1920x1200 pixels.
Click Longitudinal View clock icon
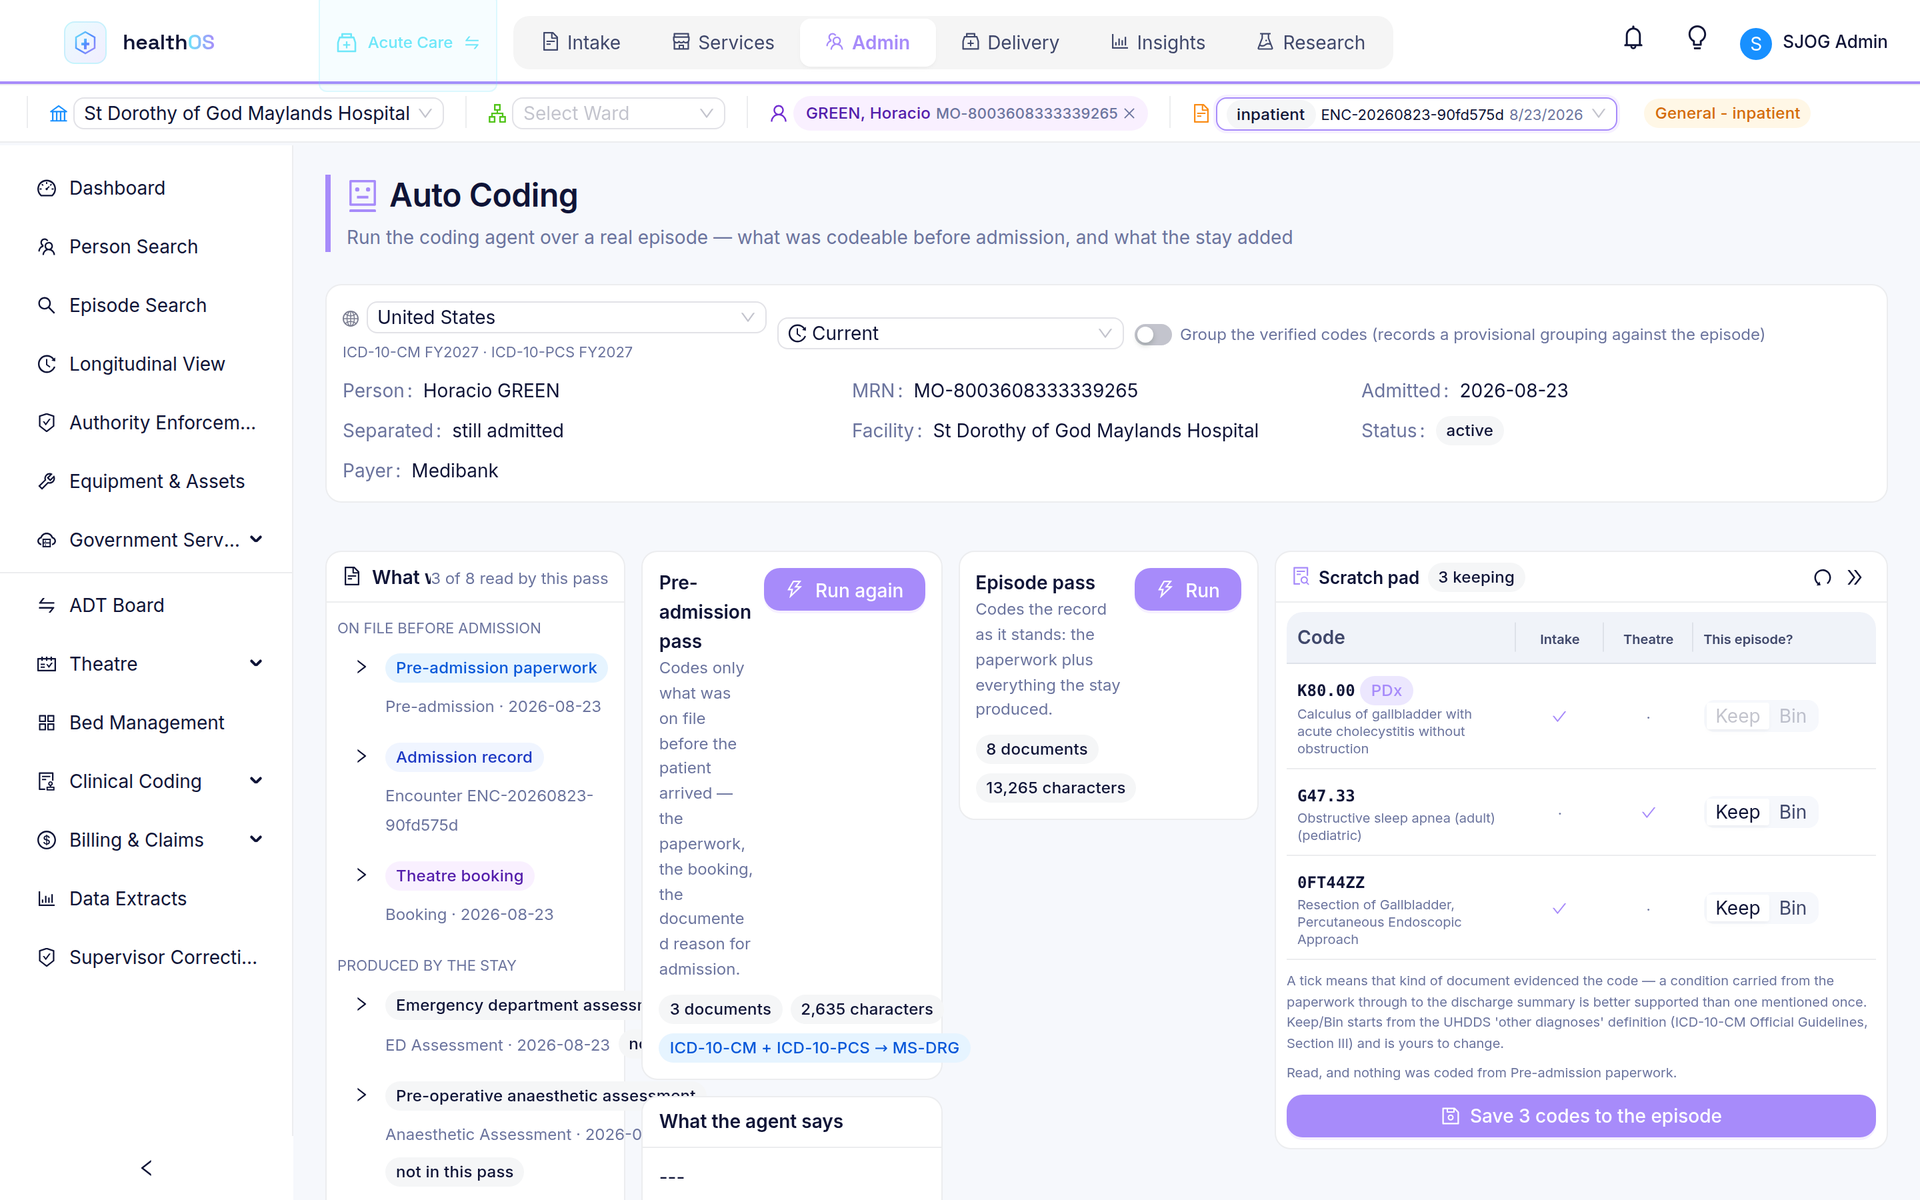pyautogui.click(x=46, y=364)
